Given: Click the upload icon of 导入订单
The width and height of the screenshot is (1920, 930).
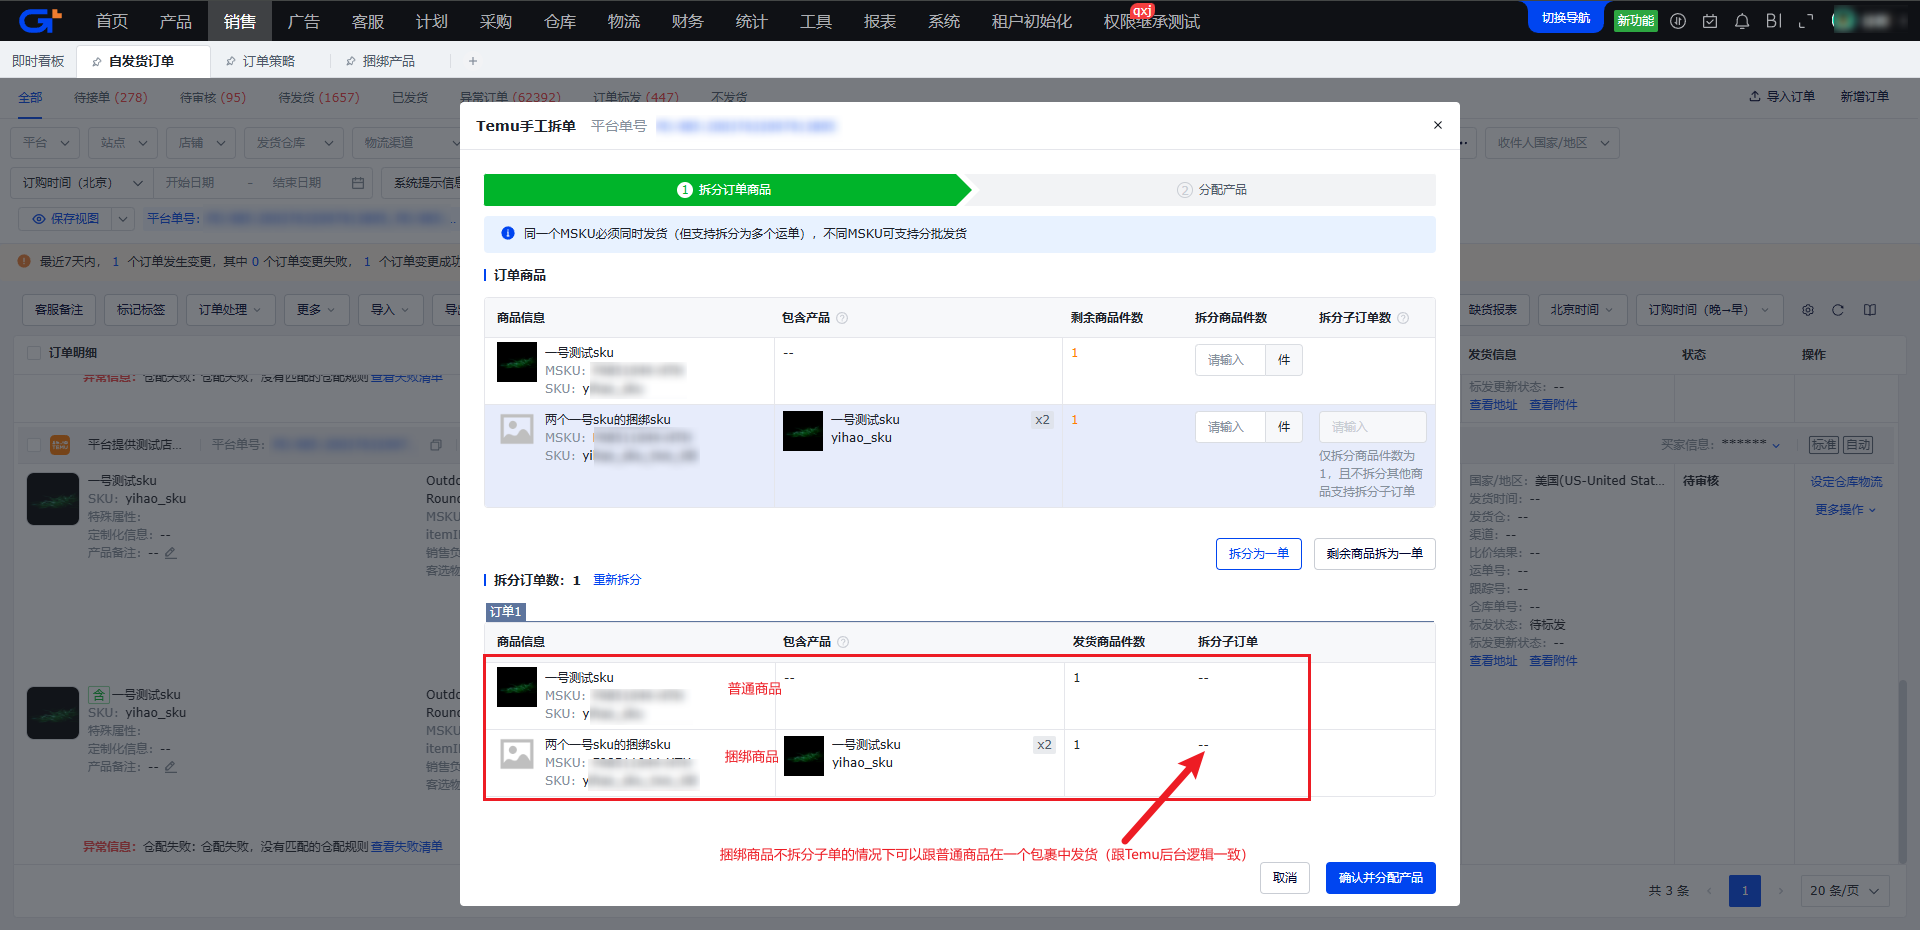Looking at the screenshot, I should [1755, 97].
